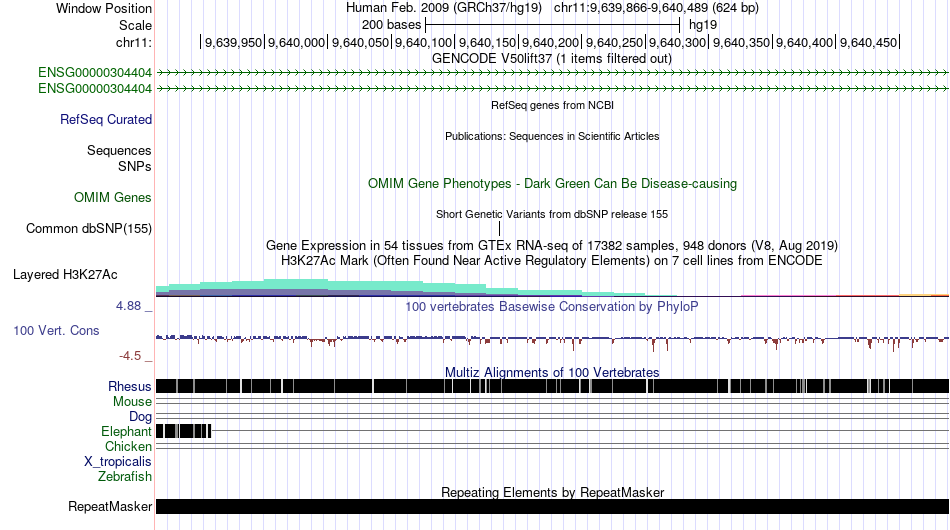
Task: Click the Zebrafish alignment label
Action: (x=125, y=477)
